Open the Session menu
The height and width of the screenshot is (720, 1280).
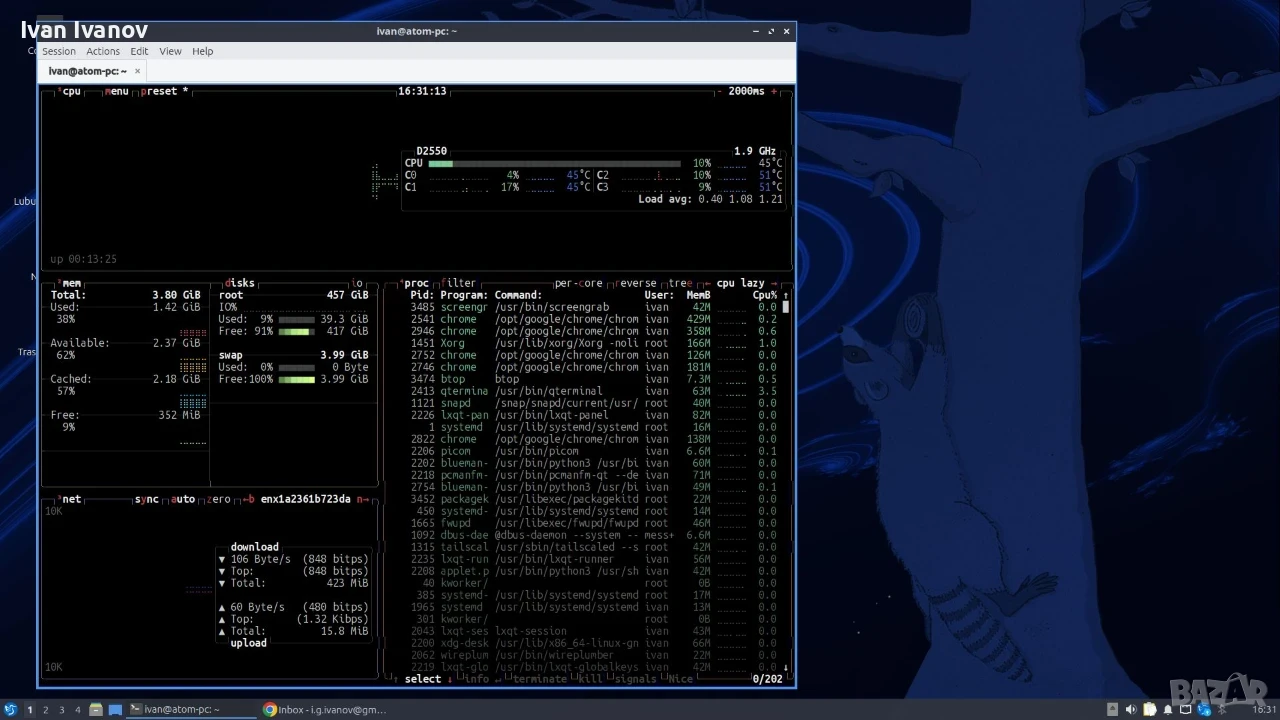click(x=58, y=51)
